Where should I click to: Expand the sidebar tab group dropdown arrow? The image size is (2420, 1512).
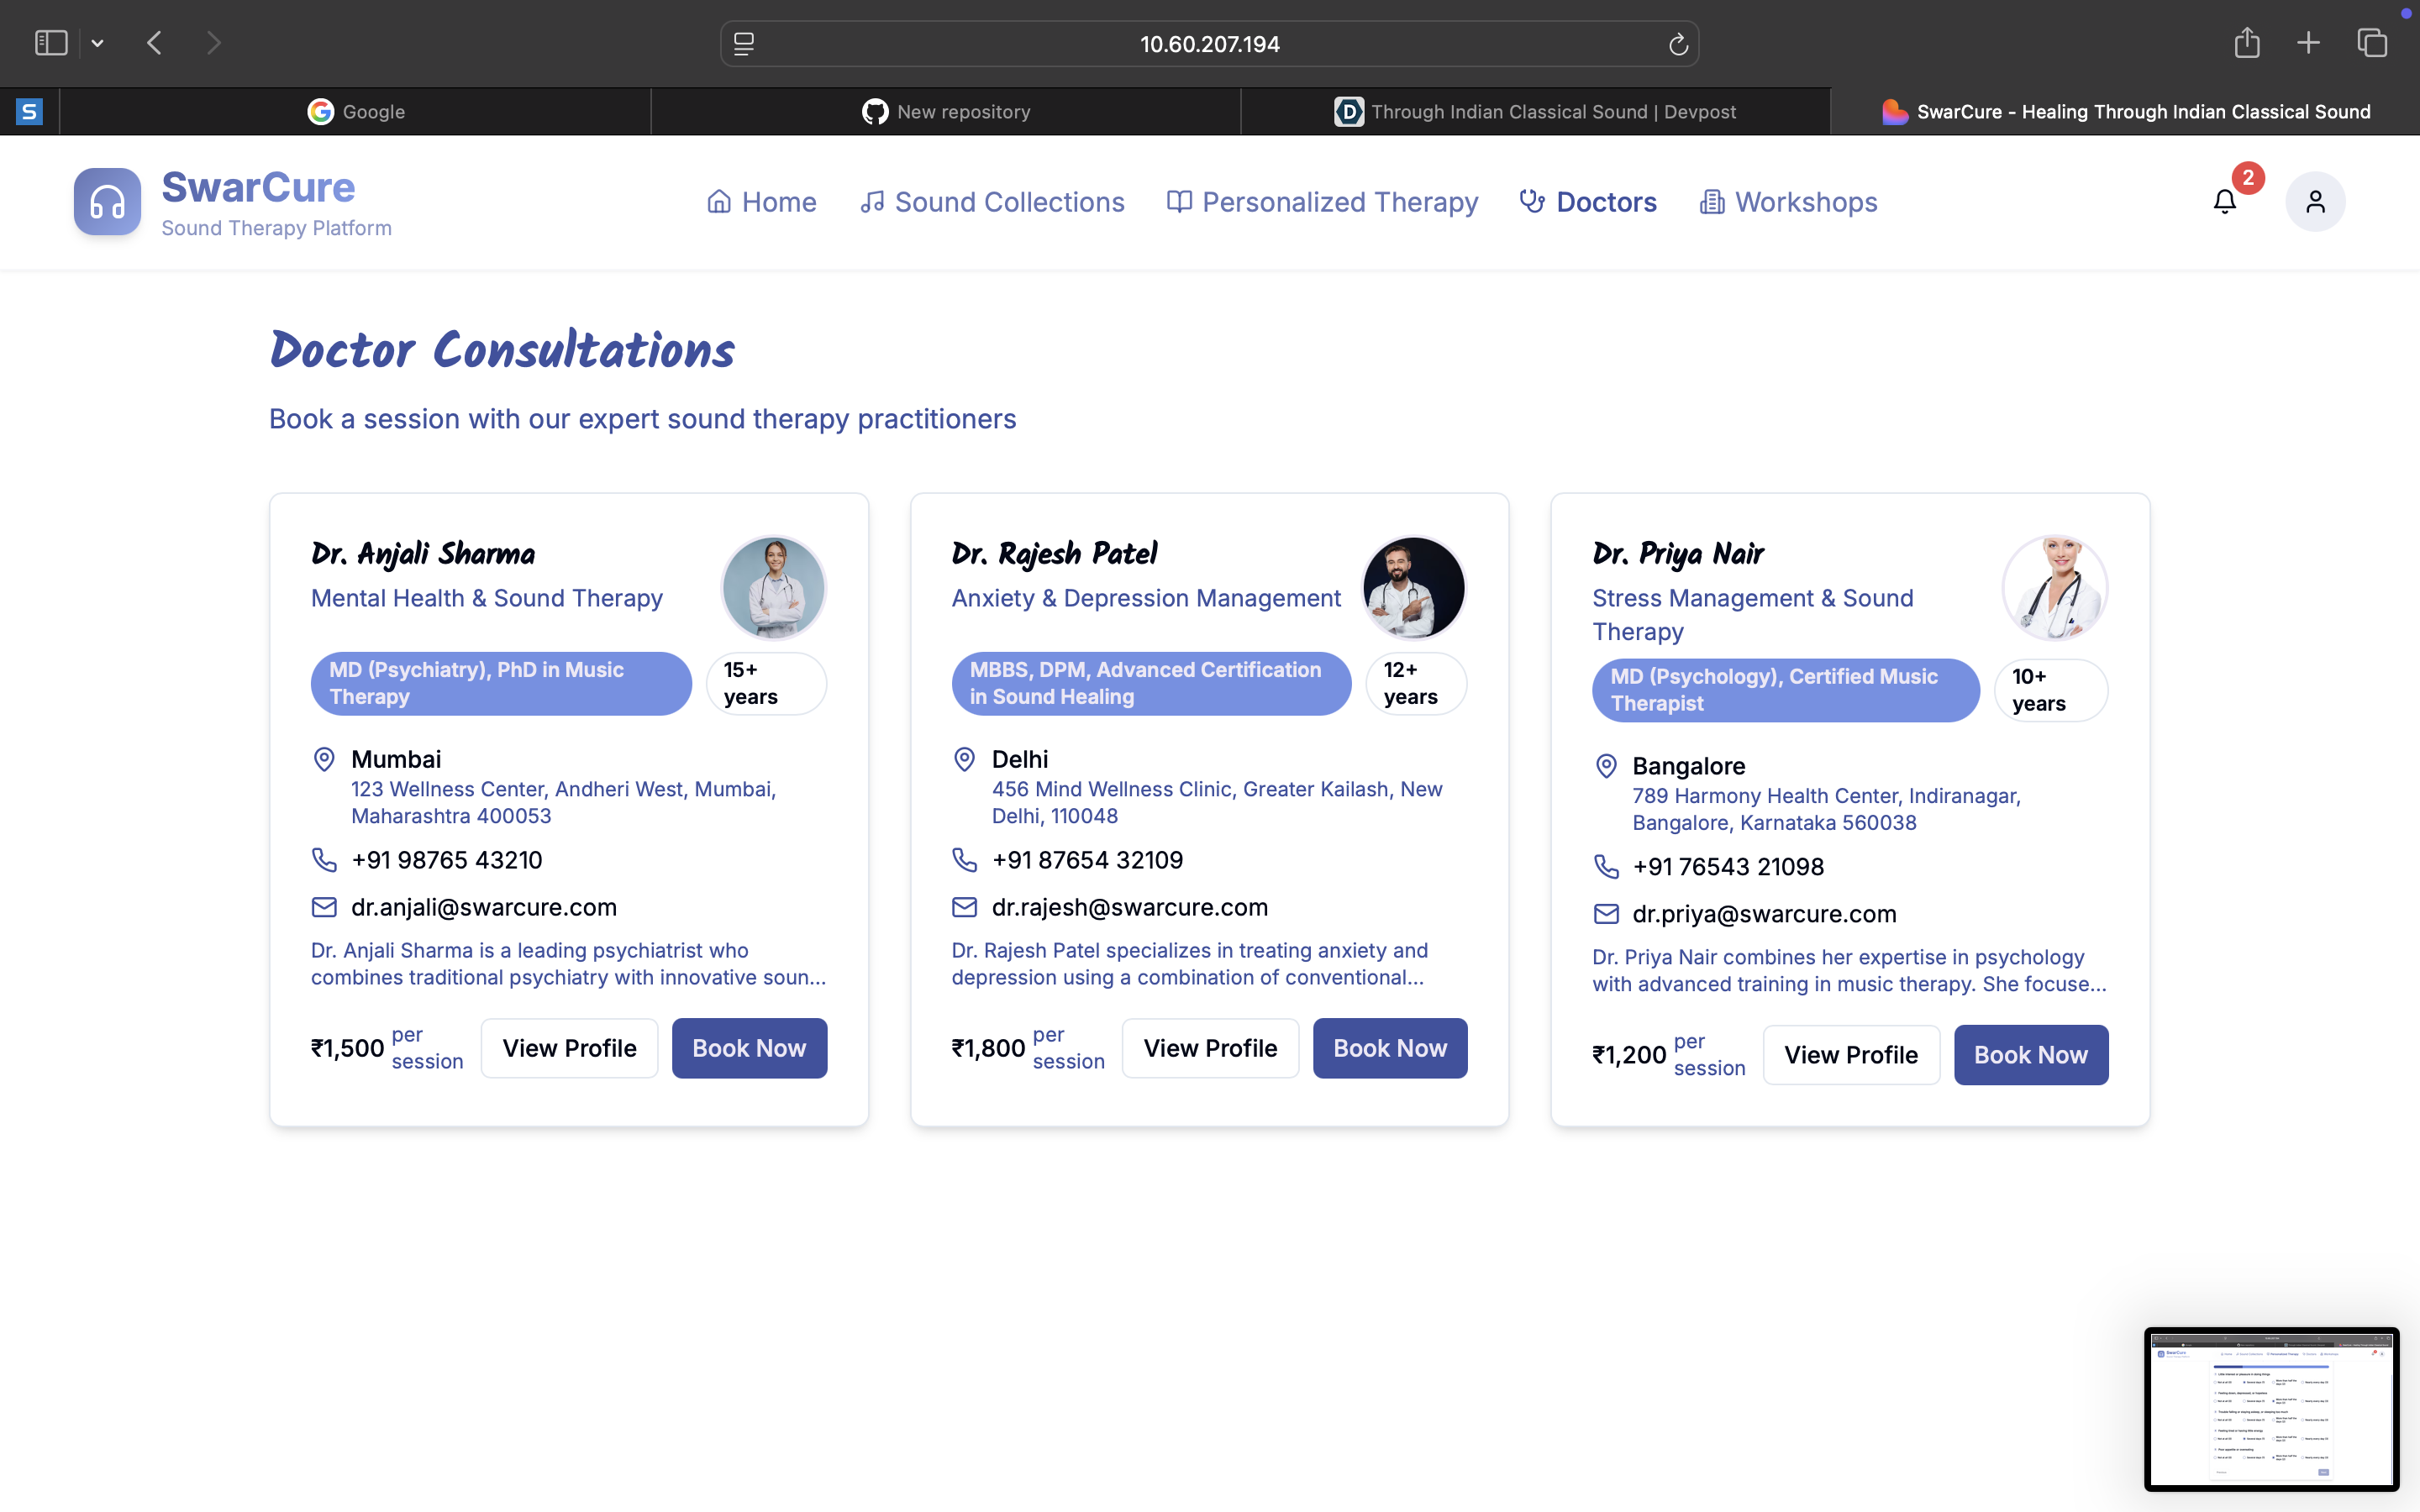tap(97, 43)
